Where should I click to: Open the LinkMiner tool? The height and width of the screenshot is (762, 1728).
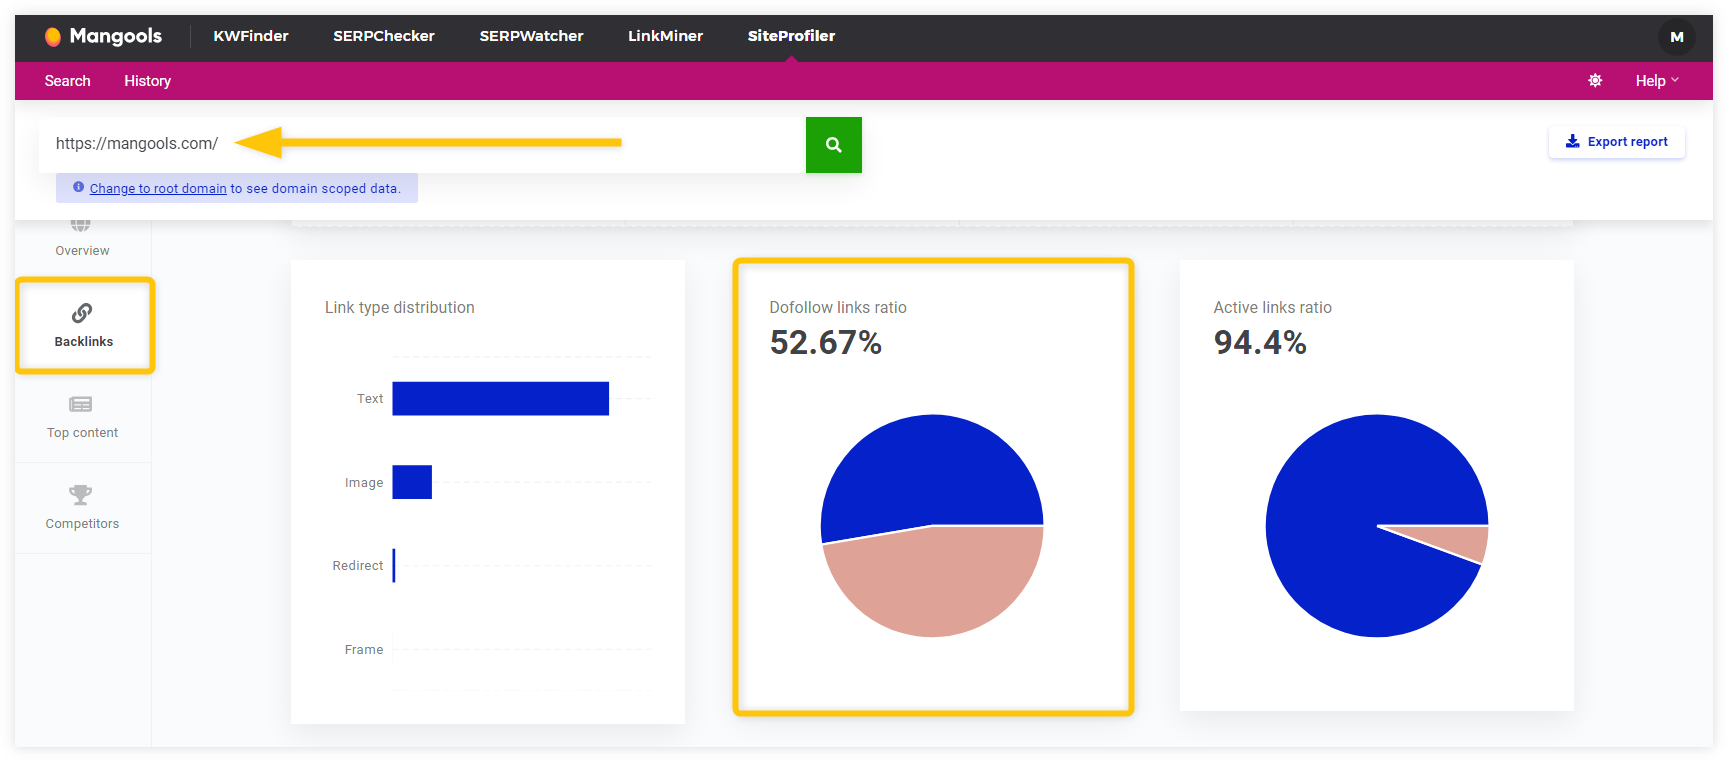pos(665,36)
